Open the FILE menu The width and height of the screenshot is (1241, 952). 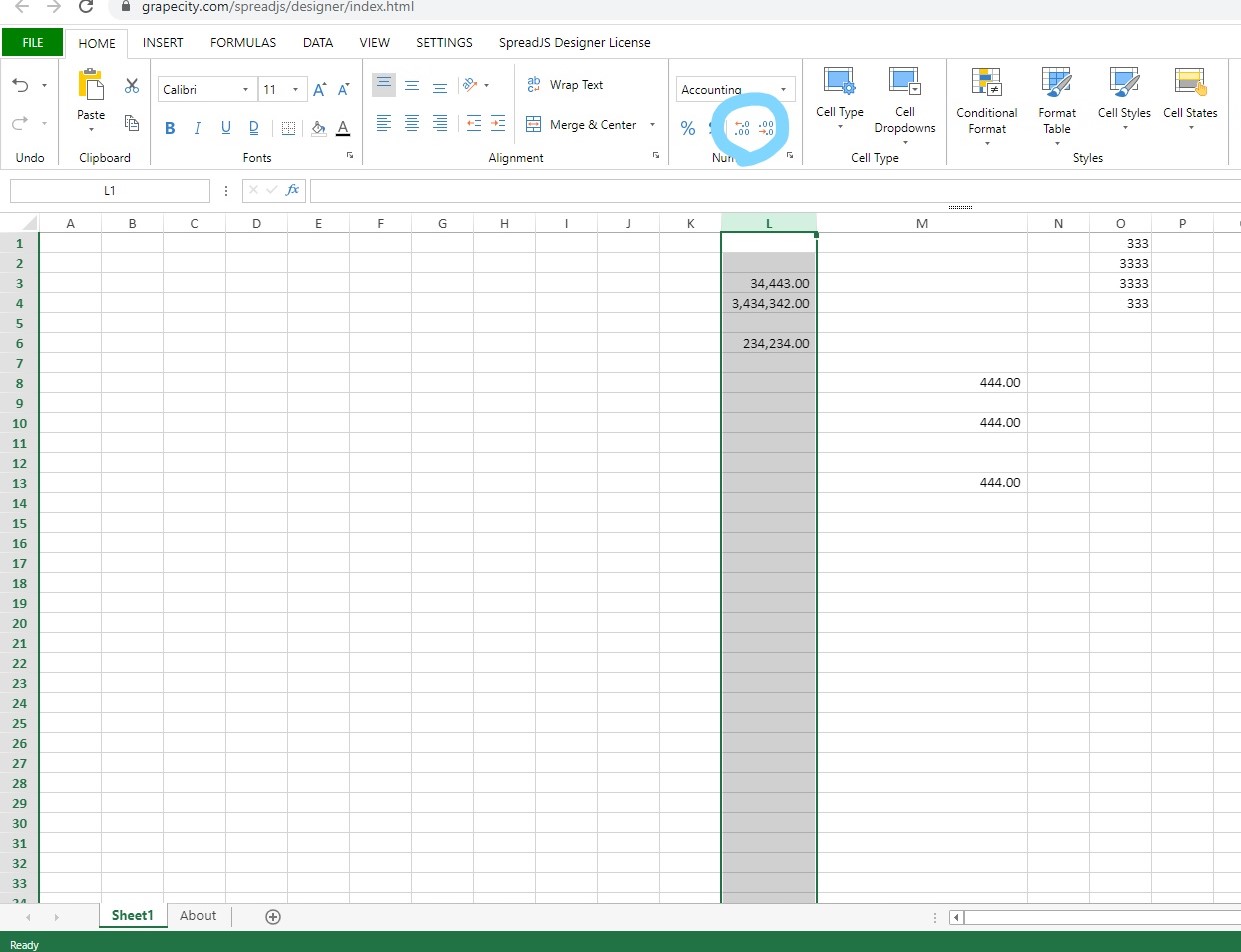point(32,42)
